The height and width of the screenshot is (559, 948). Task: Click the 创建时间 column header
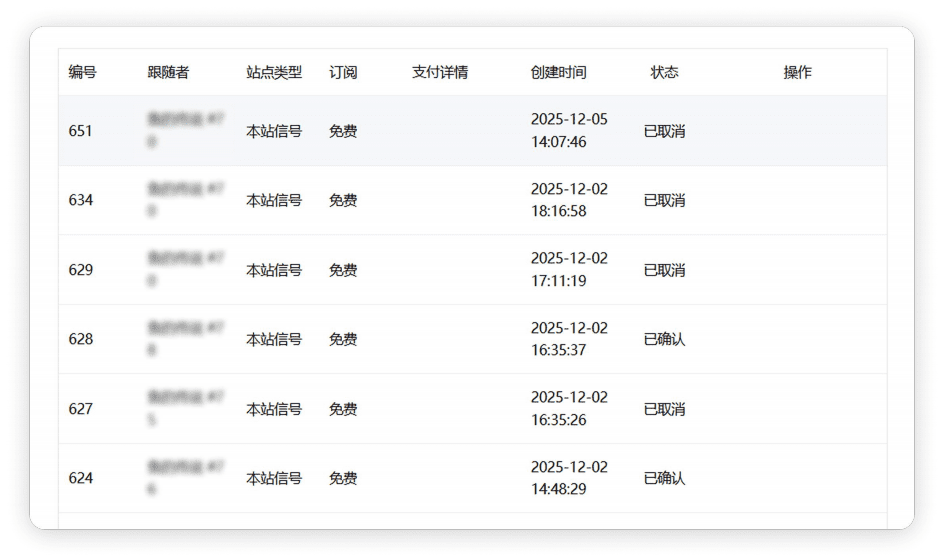click(558, 72)
